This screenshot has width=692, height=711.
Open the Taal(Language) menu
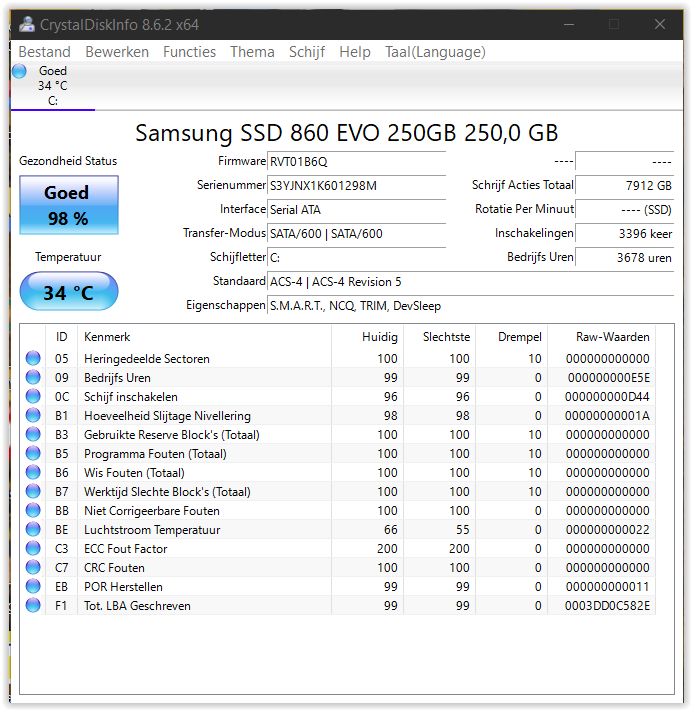point(435,52)
